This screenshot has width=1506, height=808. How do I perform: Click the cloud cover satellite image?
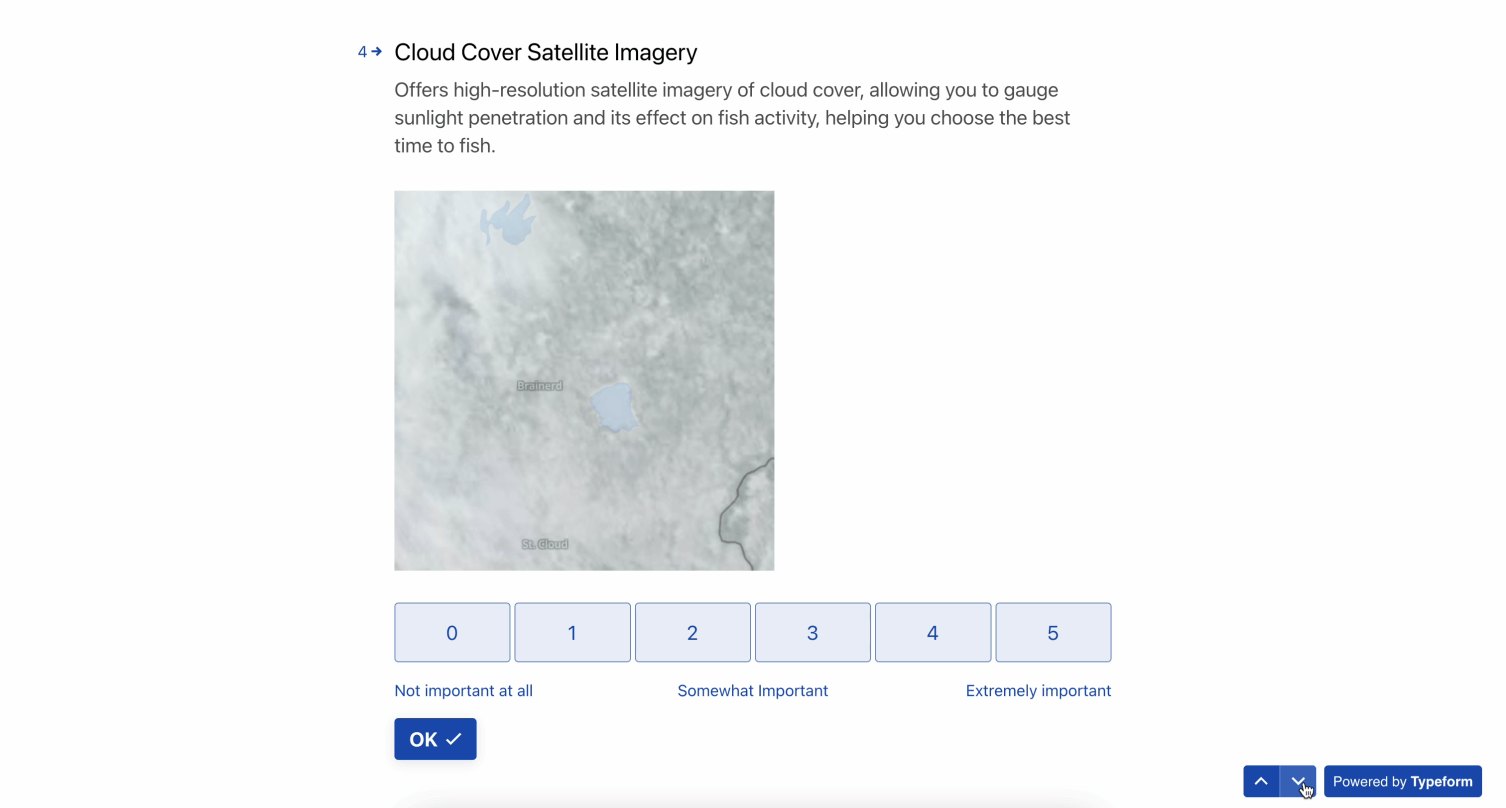[x=584, y=381]
